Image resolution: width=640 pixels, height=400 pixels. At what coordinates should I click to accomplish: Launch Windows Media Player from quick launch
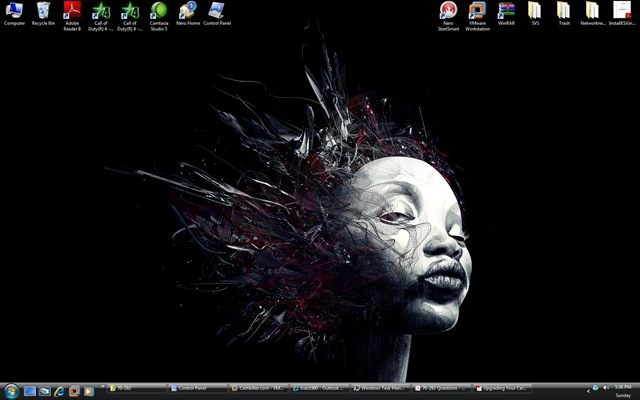coord(89,391)
